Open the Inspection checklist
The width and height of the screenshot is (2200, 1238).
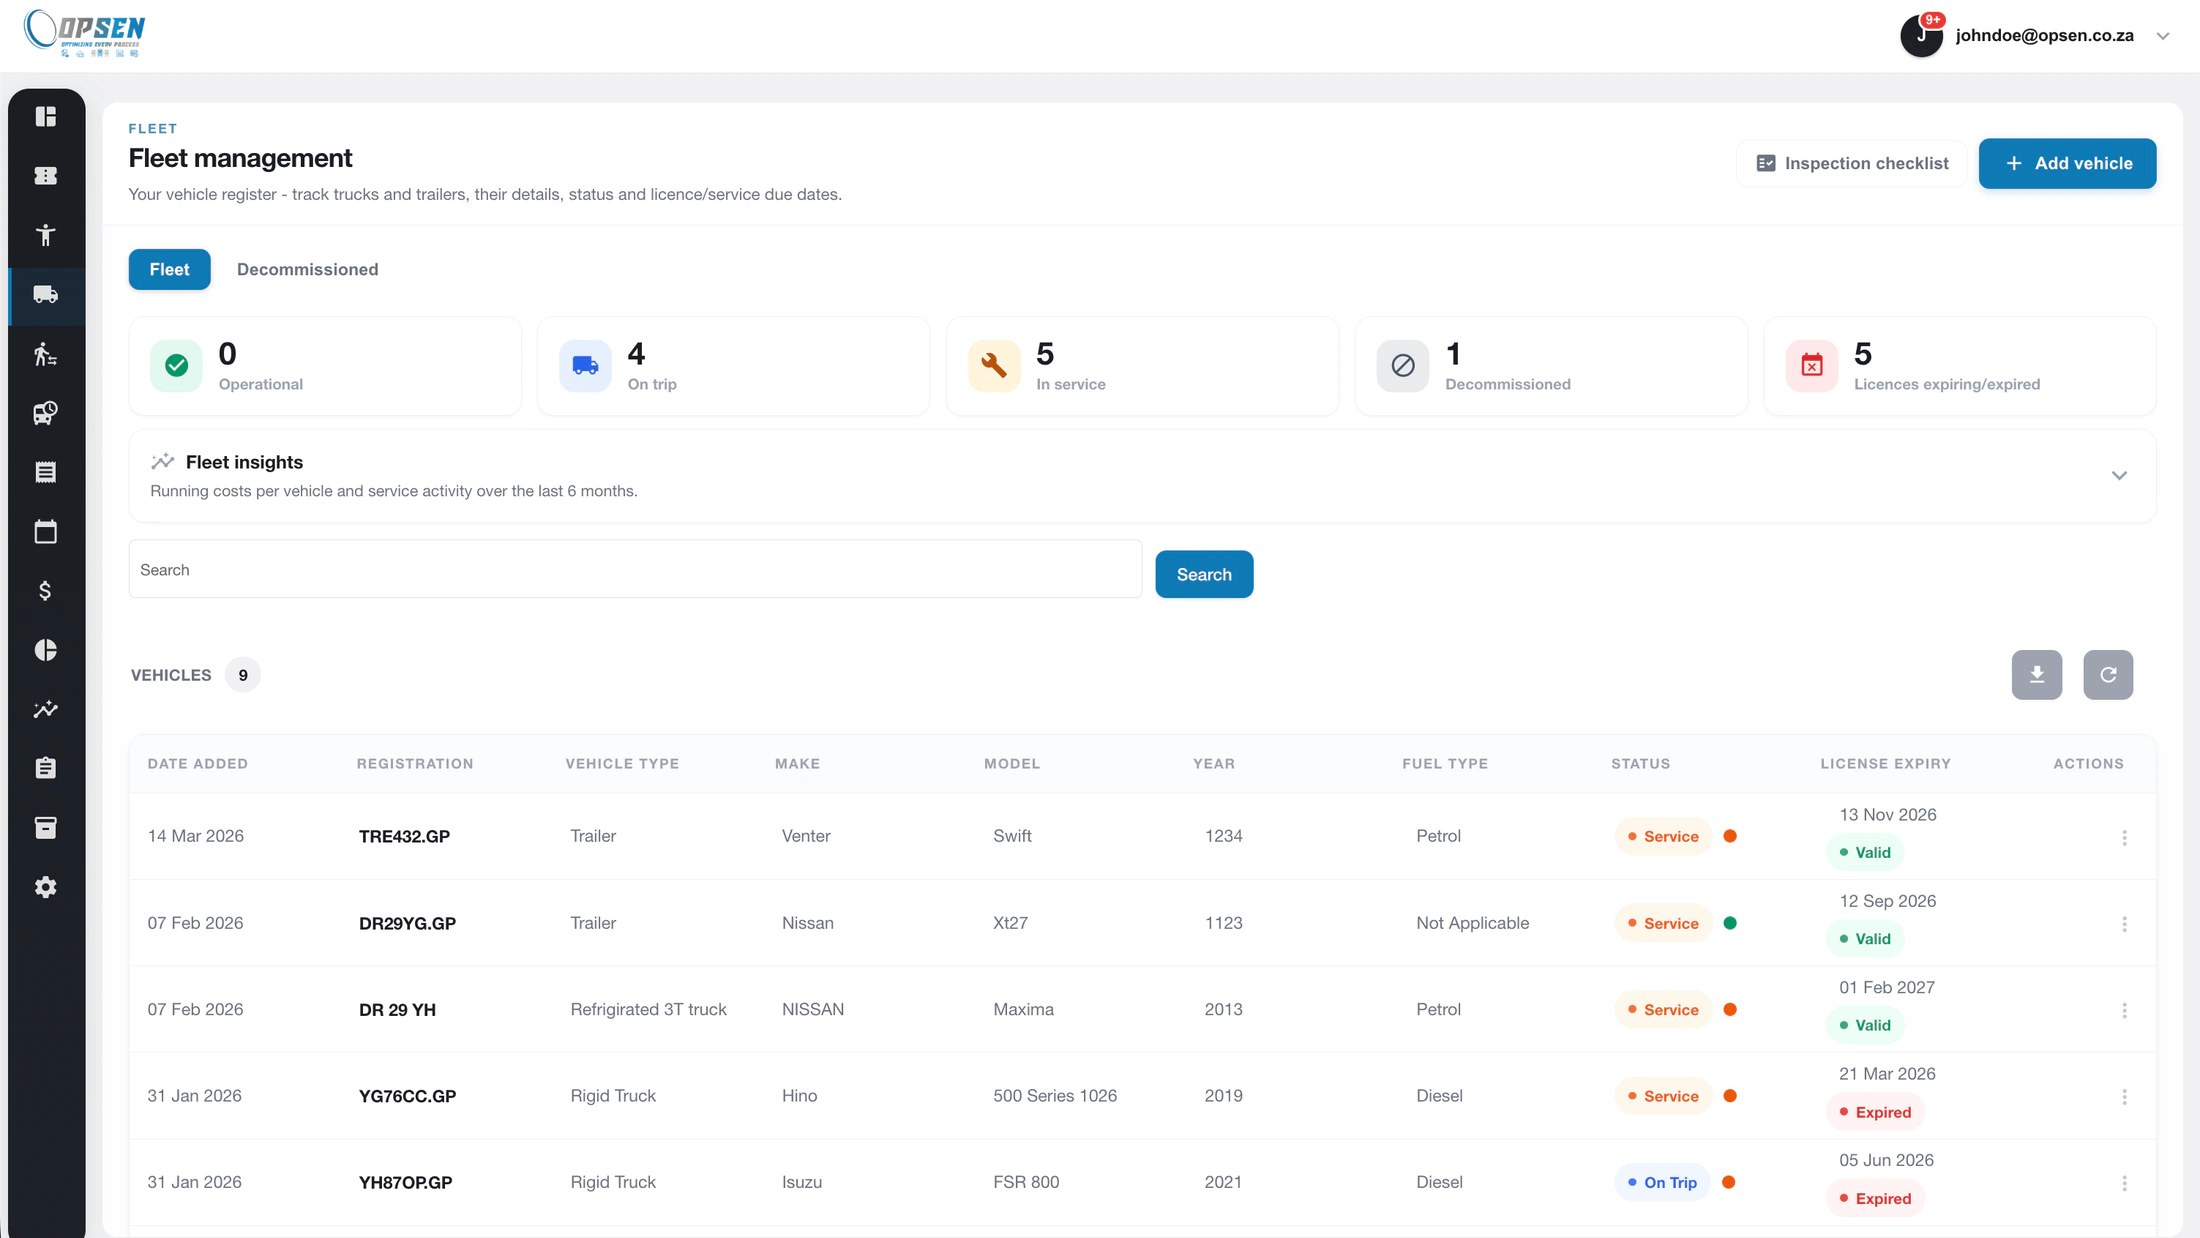tap(1852, 163)
